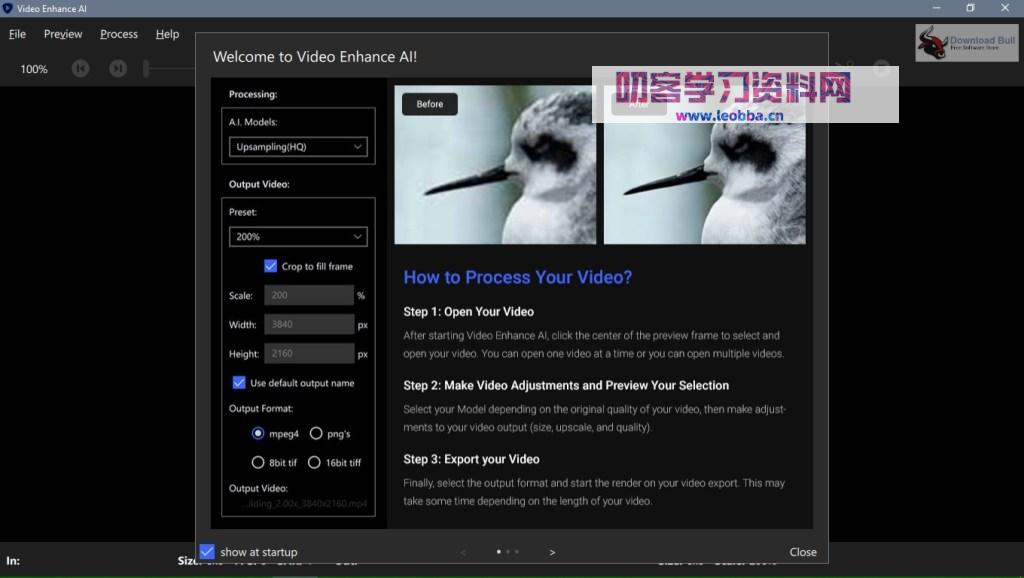Click the first page indicator dot
1024x578 pixels.
coord(499,552)
